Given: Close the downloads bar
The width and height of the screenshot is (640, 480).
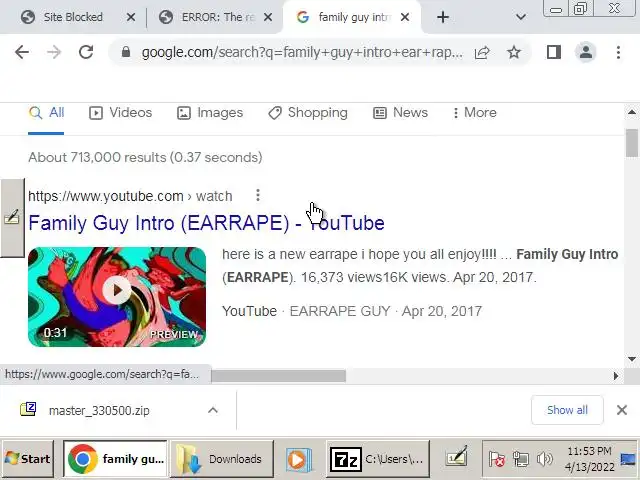Looking at the screenshot, I should (622, 410).
